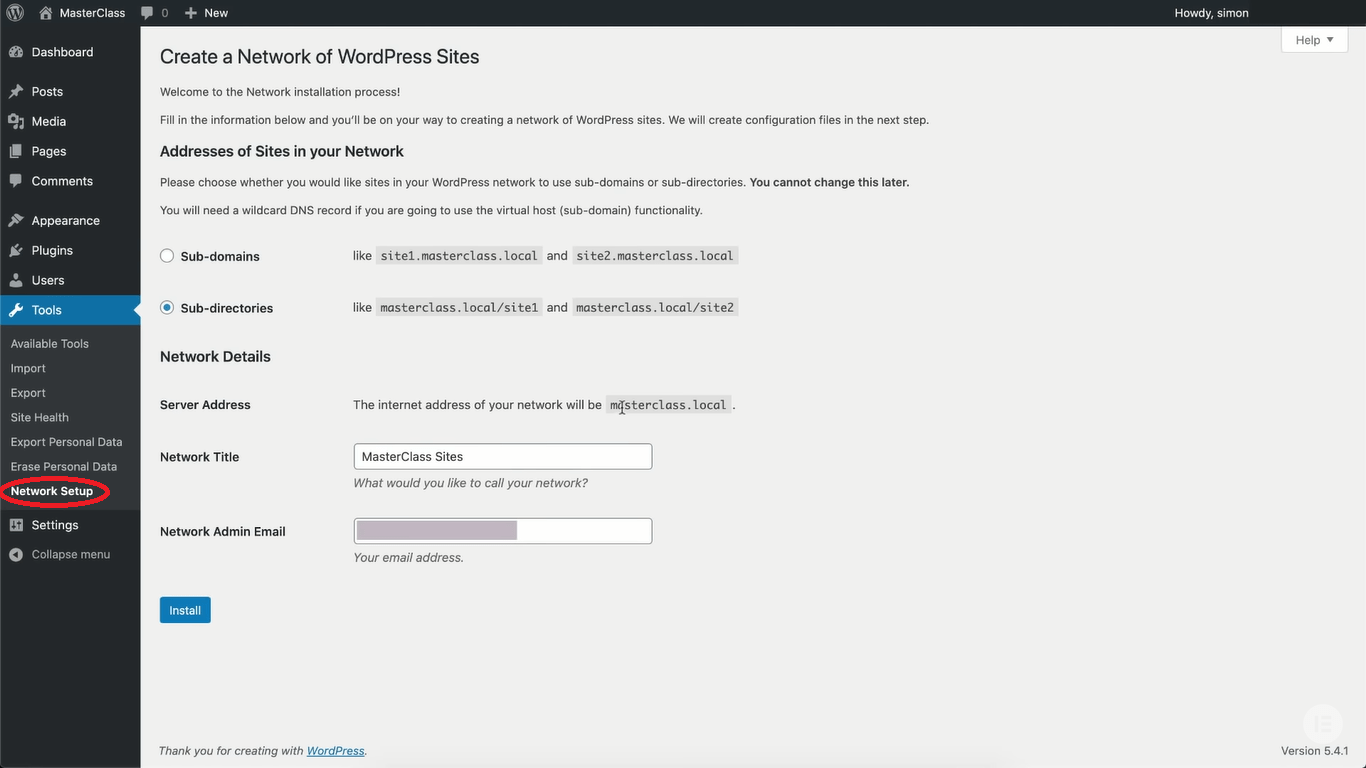Click the Install button
This screenshot has height=768, width=1366.
(x=185, y=610)
